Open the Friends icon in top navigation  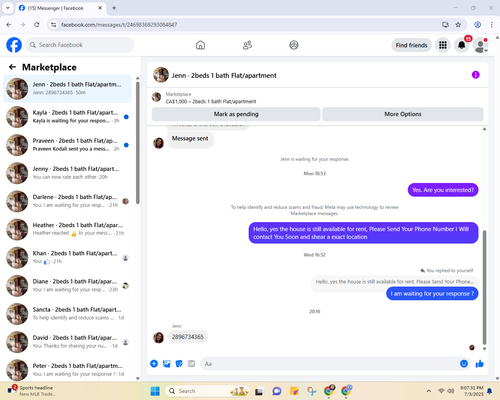tap(247, 45)
